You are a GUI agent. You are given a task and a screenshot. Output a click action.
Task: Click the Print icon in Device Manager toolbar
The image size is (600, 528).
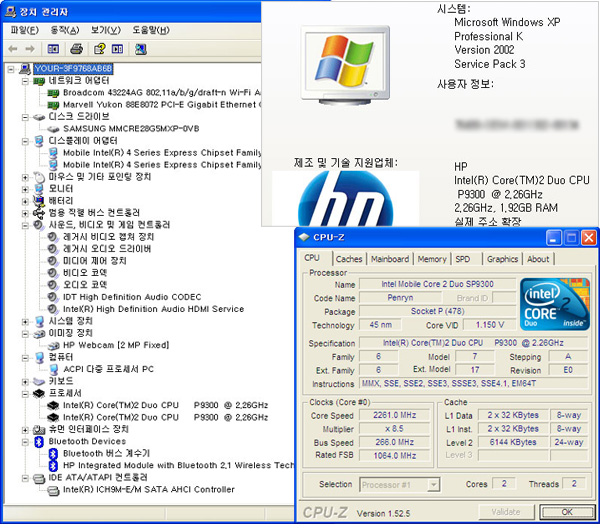77,49
